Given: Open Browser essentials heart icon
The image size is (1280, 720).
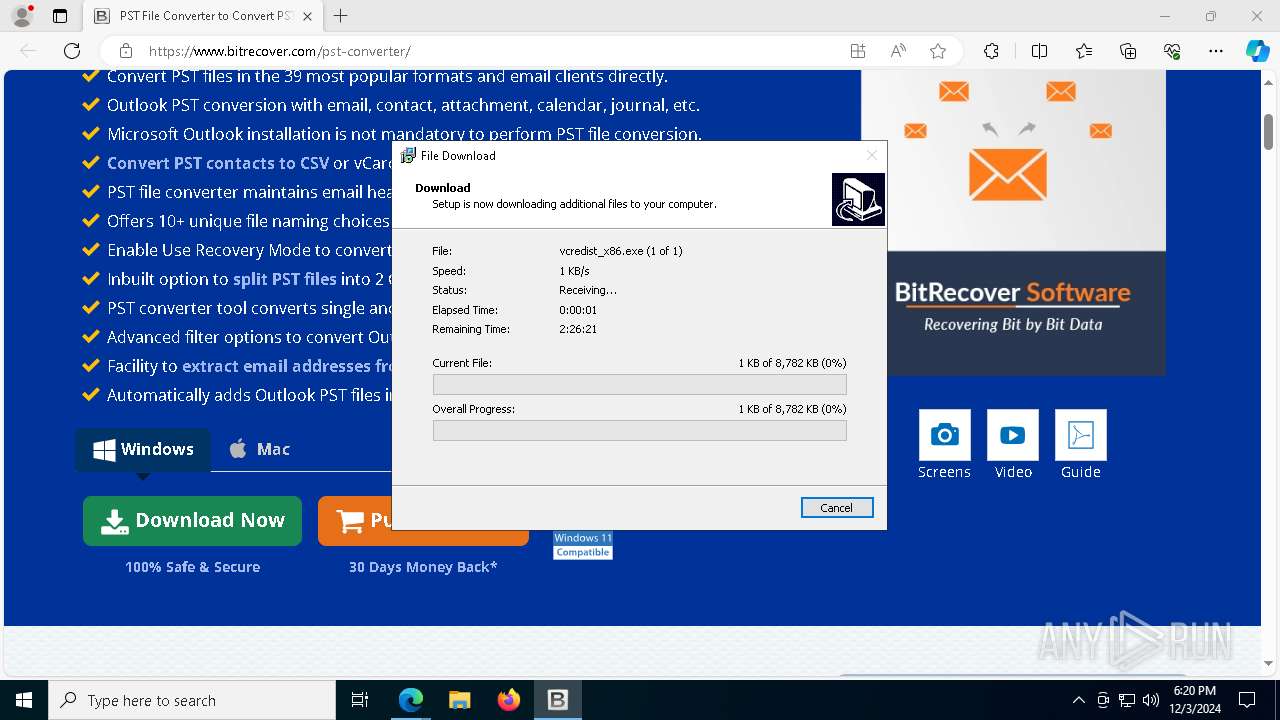Looking at the screenshot, I should click(1172, 51).
